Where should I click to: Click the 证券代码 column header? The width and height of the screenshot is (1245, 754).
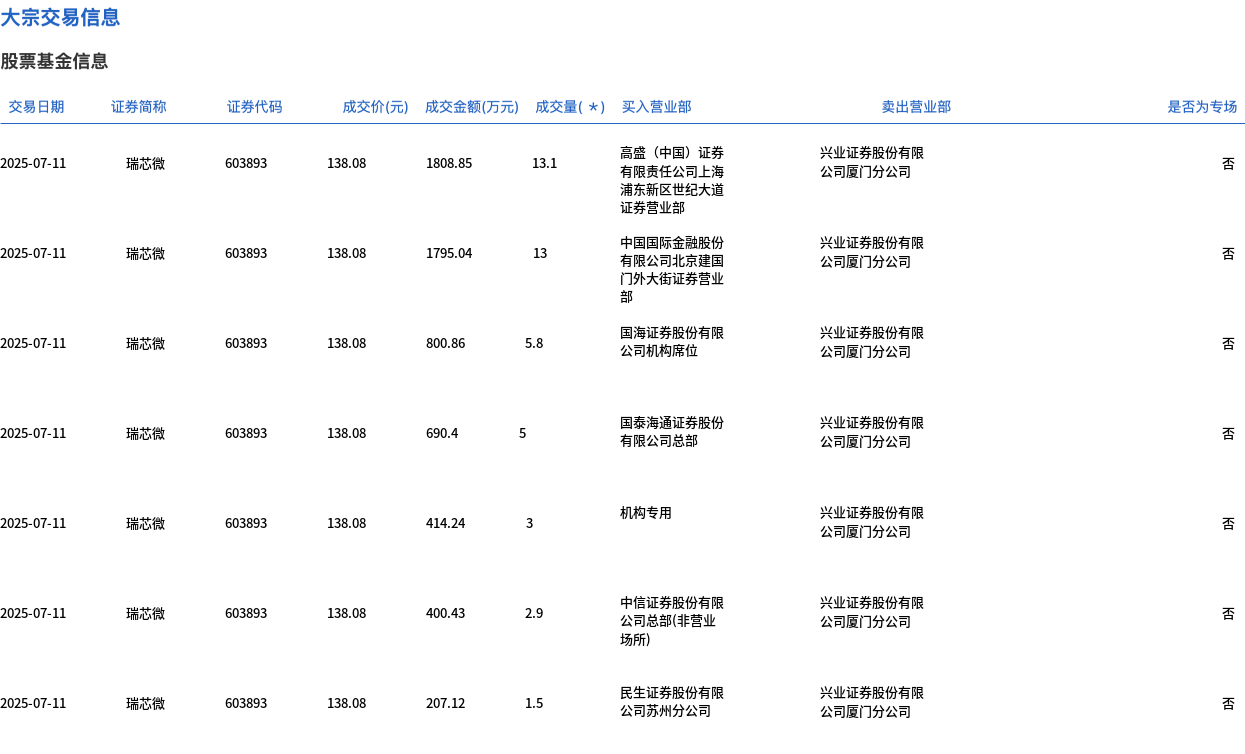tap(254, 107)
